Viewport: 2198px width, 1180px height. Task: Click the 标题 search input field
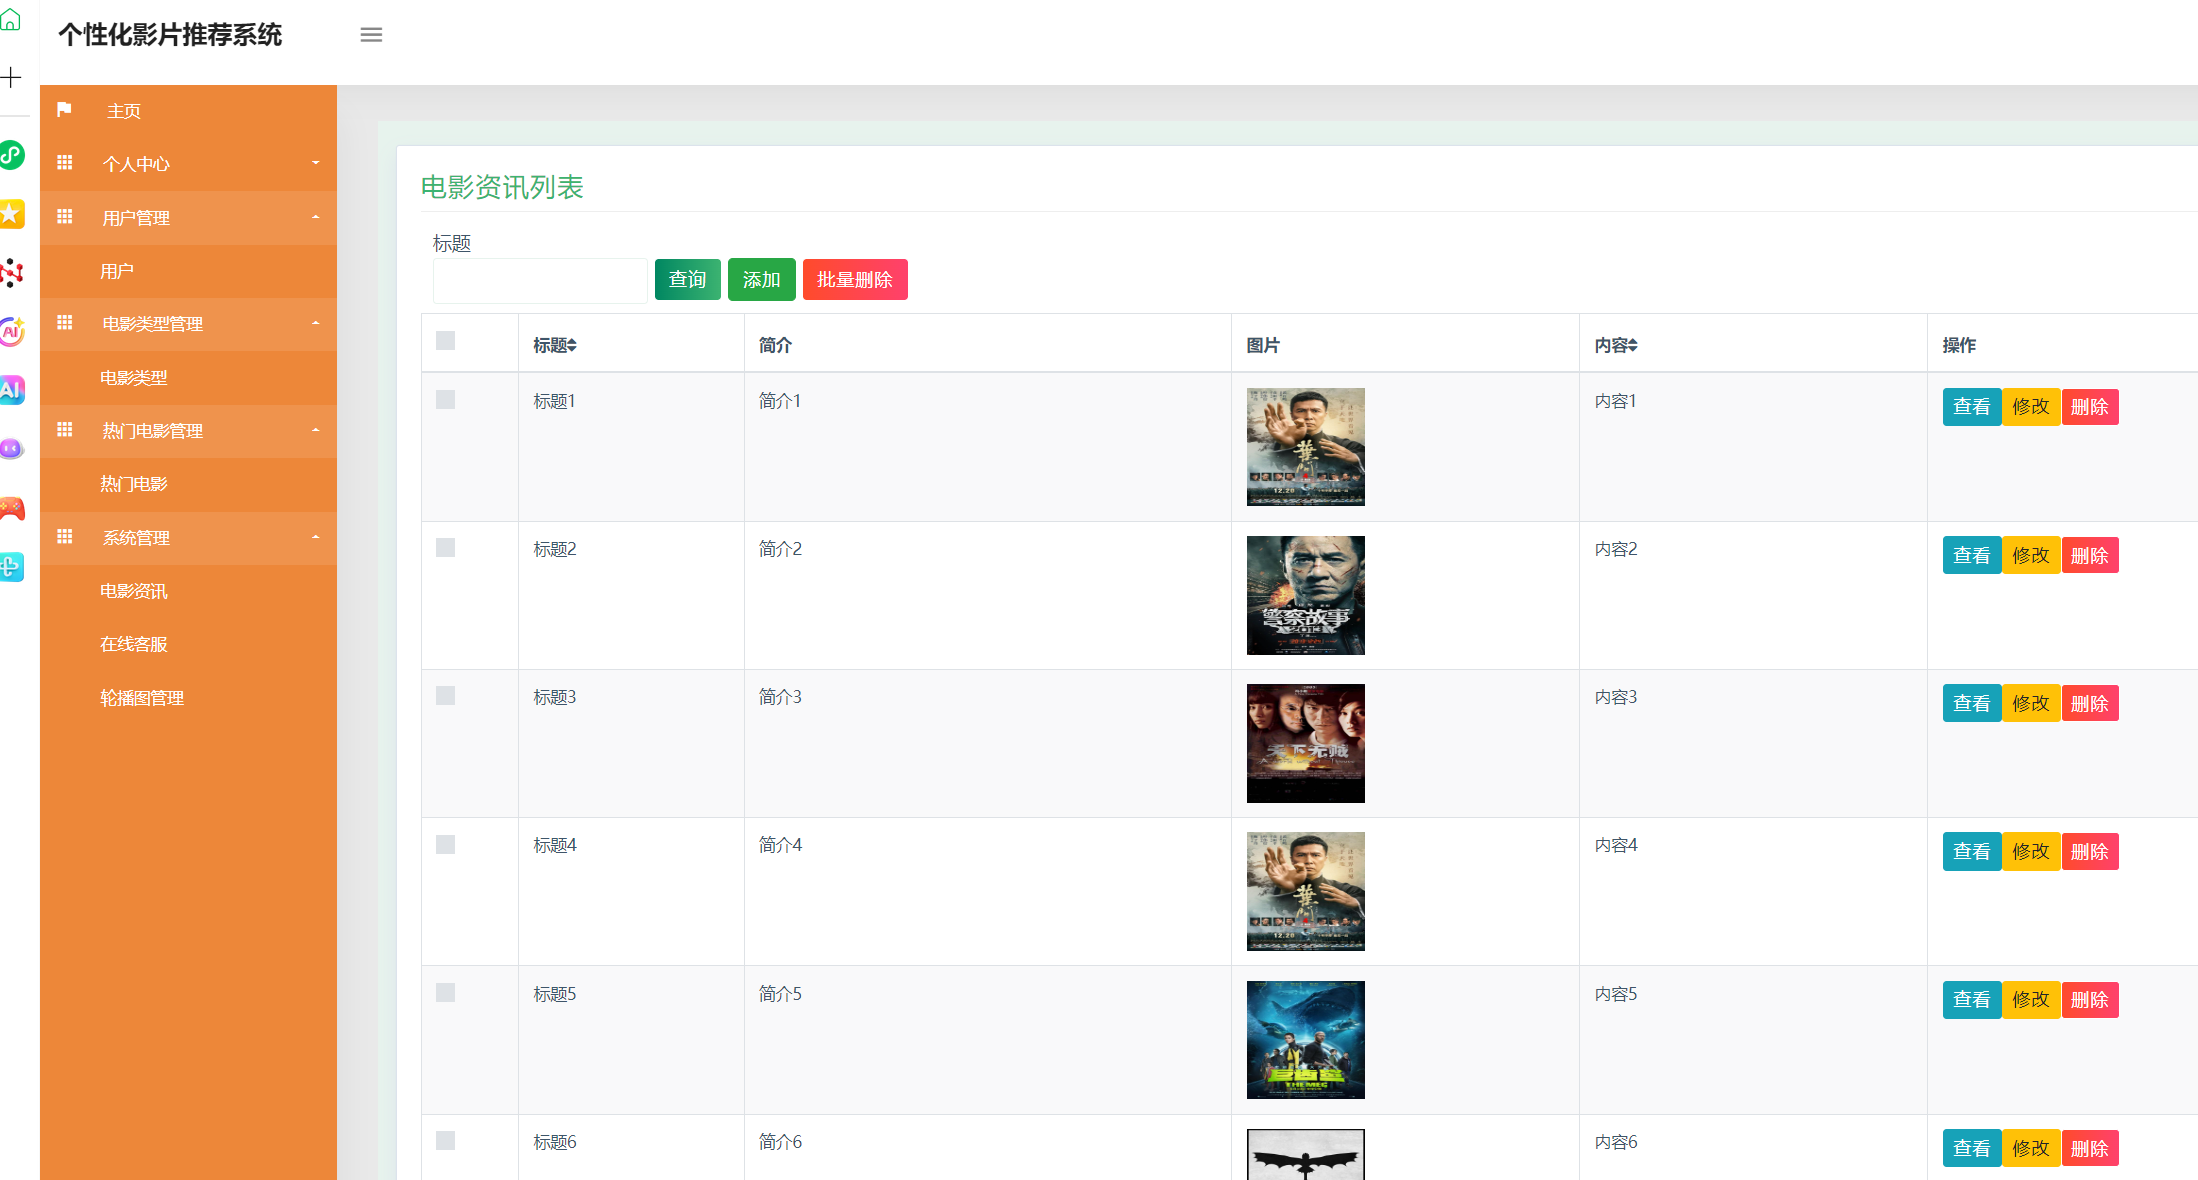[x=540, y=281]
